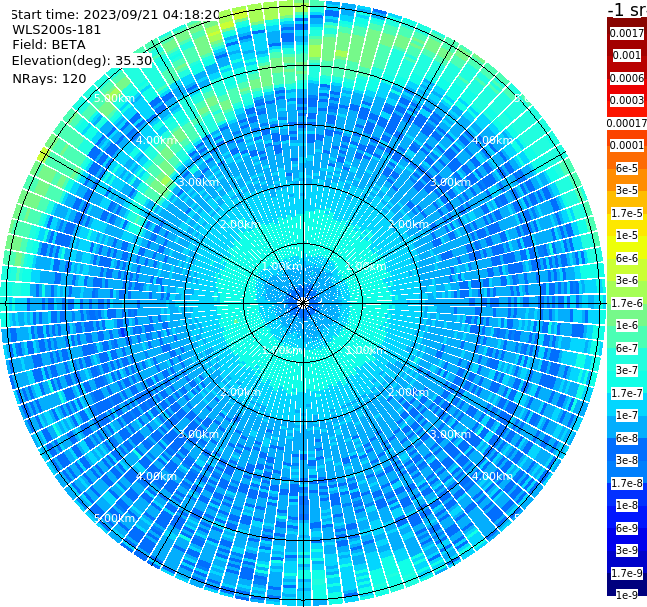647x607 pixels.
Task: Click the 6e-5 color bar label
Action: point(627,168)
